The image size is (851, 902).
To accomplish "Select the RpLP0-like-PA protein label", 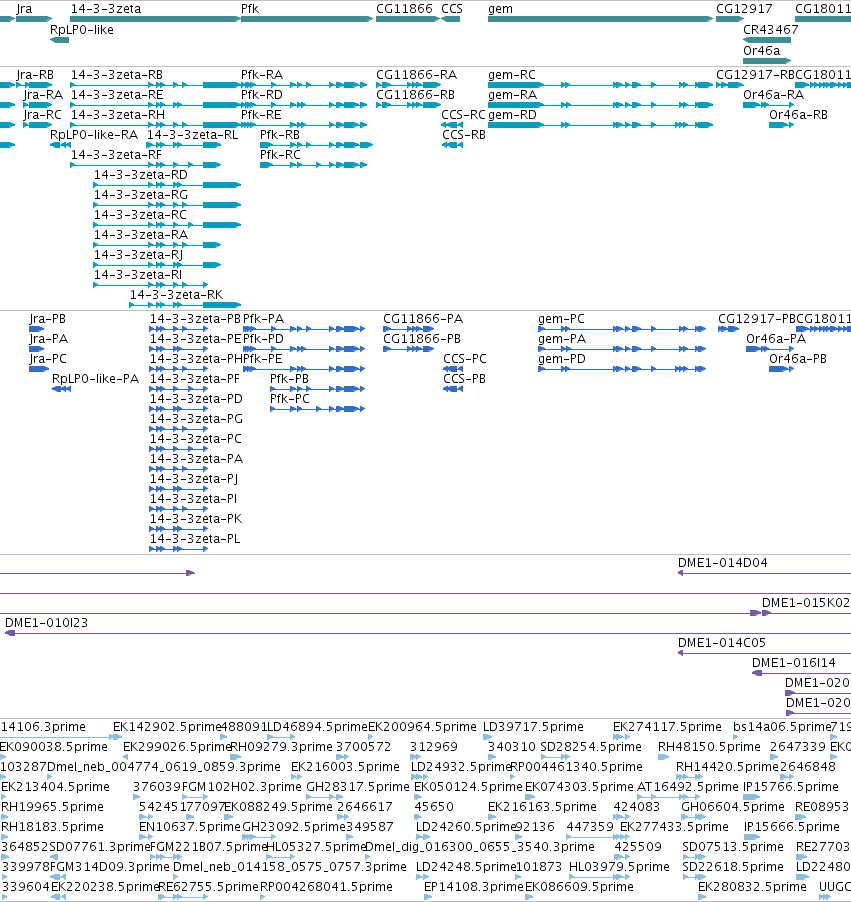I will [96, 379].
